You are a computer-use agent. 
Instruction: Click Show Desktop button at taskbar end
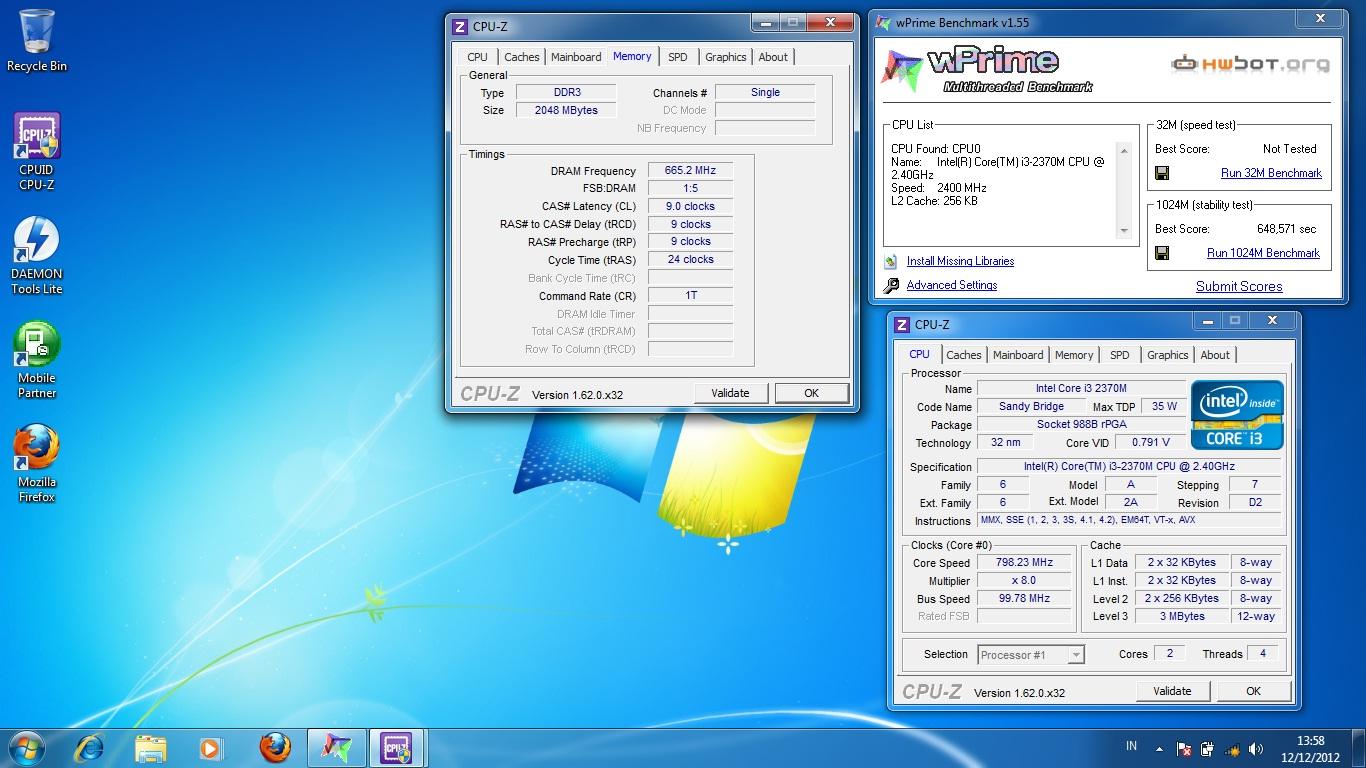click(x=1359, y=748)
